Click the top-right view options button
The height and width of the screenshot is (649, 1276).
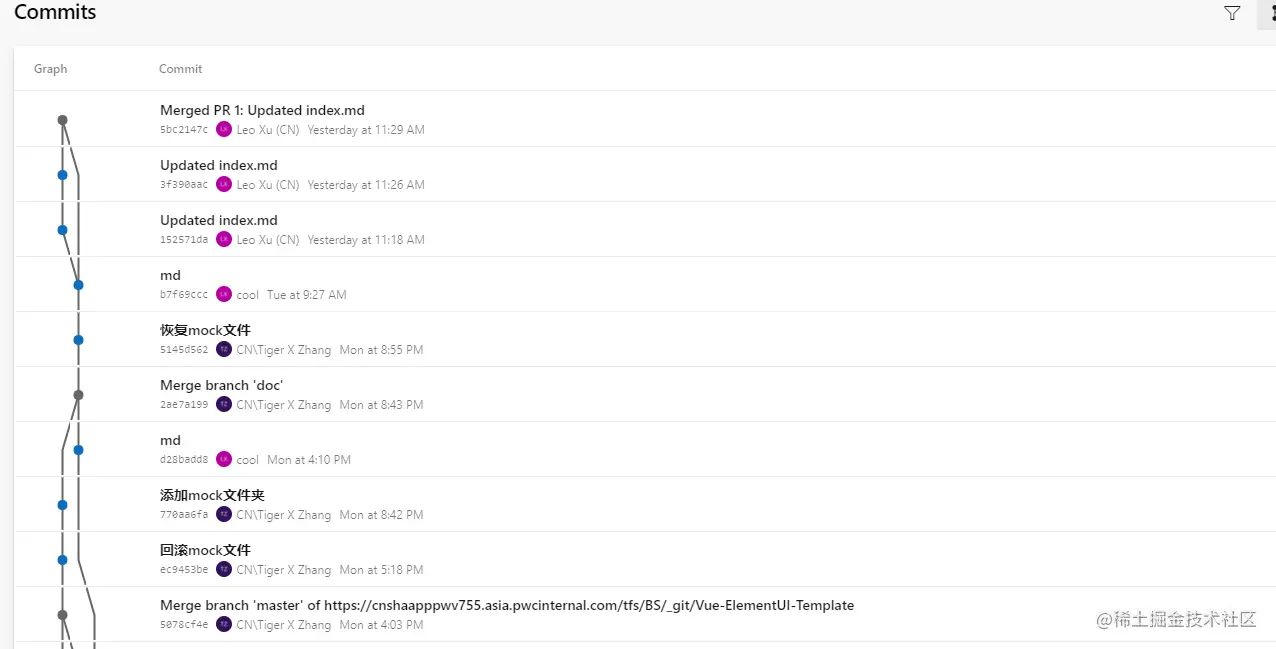tap(1268, 13)
